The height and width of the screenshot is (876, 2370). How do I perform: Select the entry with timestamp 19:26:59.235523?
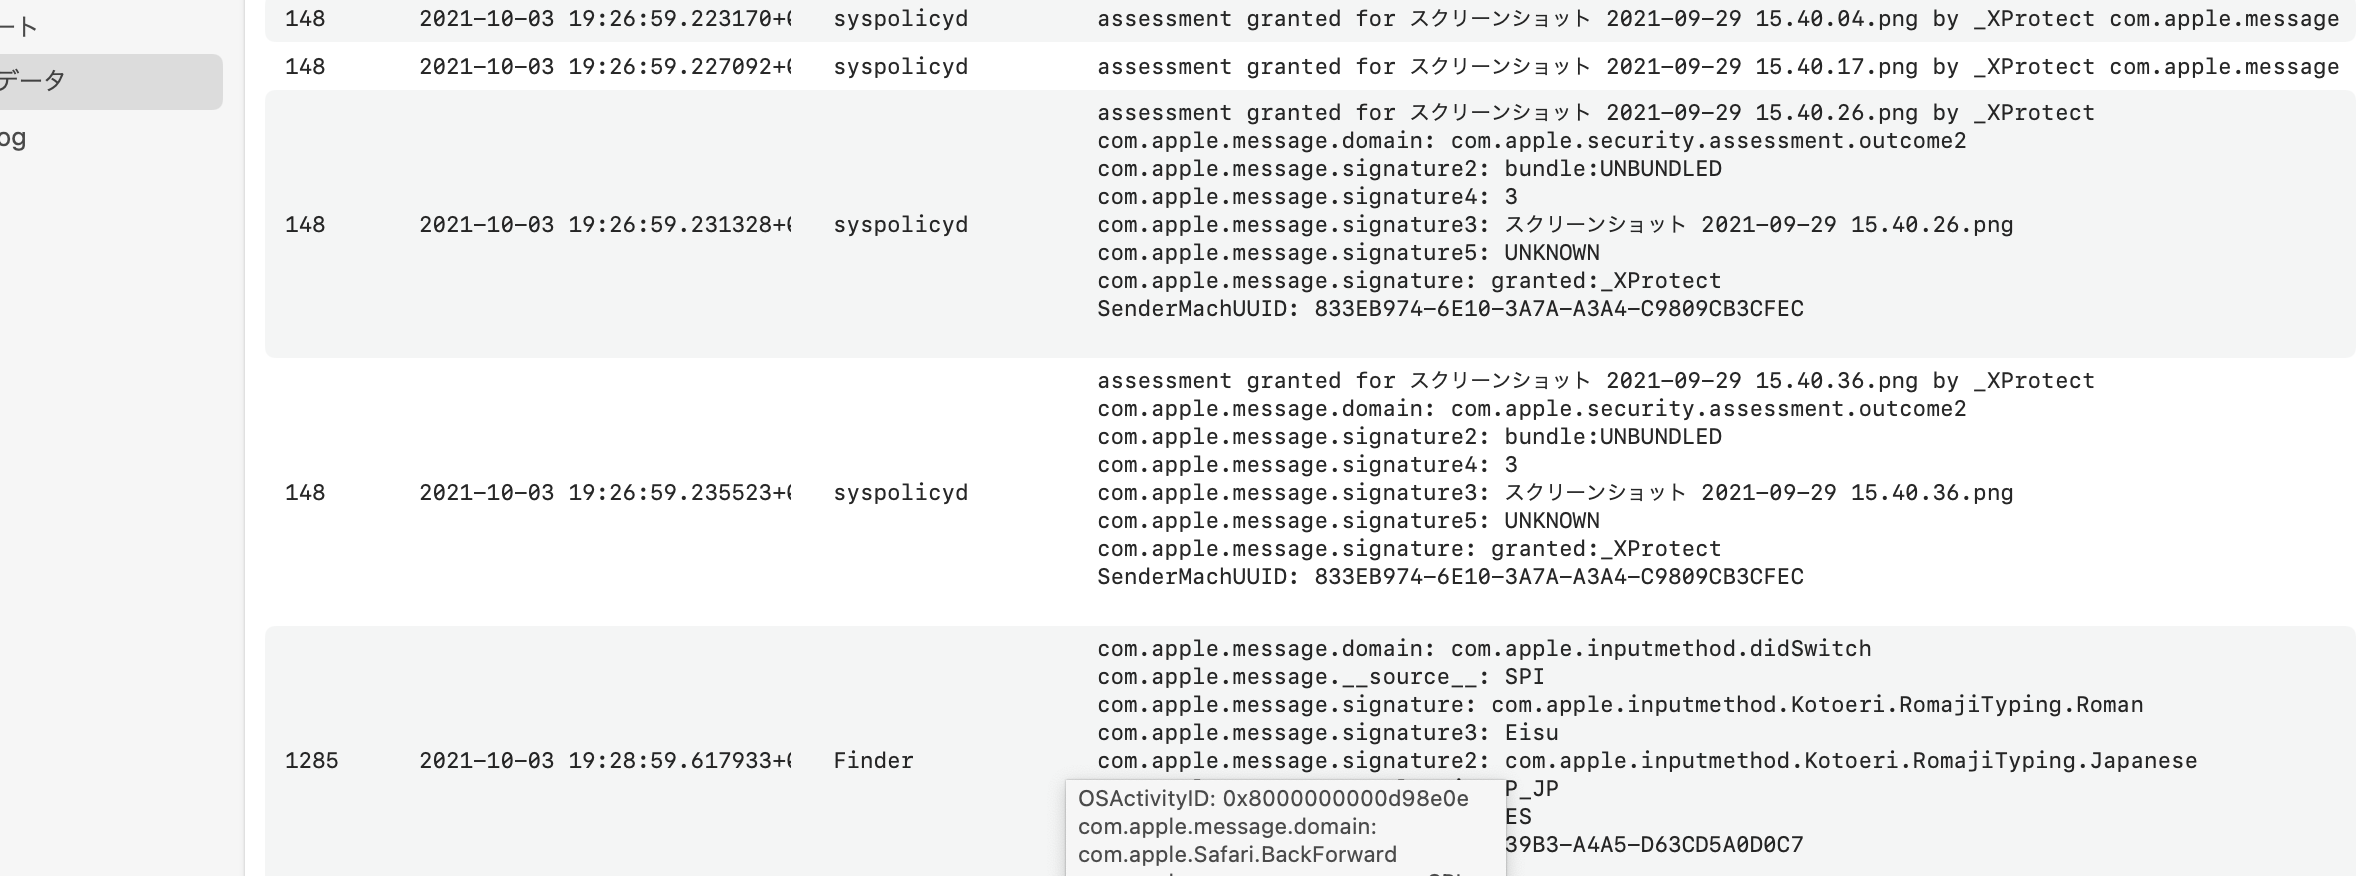[604, 493]
